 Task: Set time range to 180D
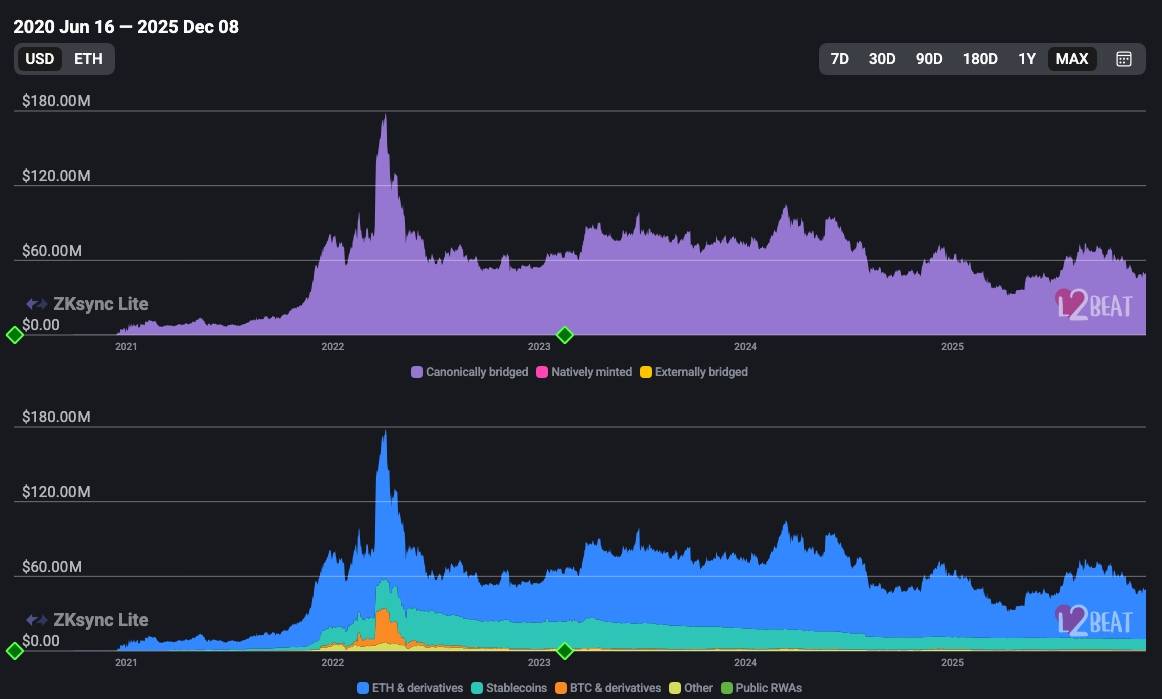click(x=980, y=59)
